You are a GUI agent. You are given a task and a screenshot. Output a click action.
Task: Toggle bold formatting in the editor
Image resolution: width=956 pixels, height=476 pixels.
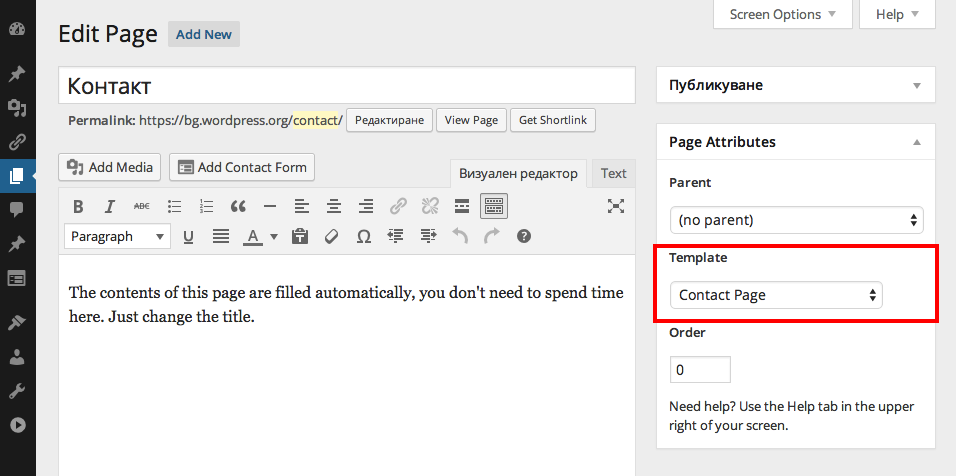pos(78,206)
